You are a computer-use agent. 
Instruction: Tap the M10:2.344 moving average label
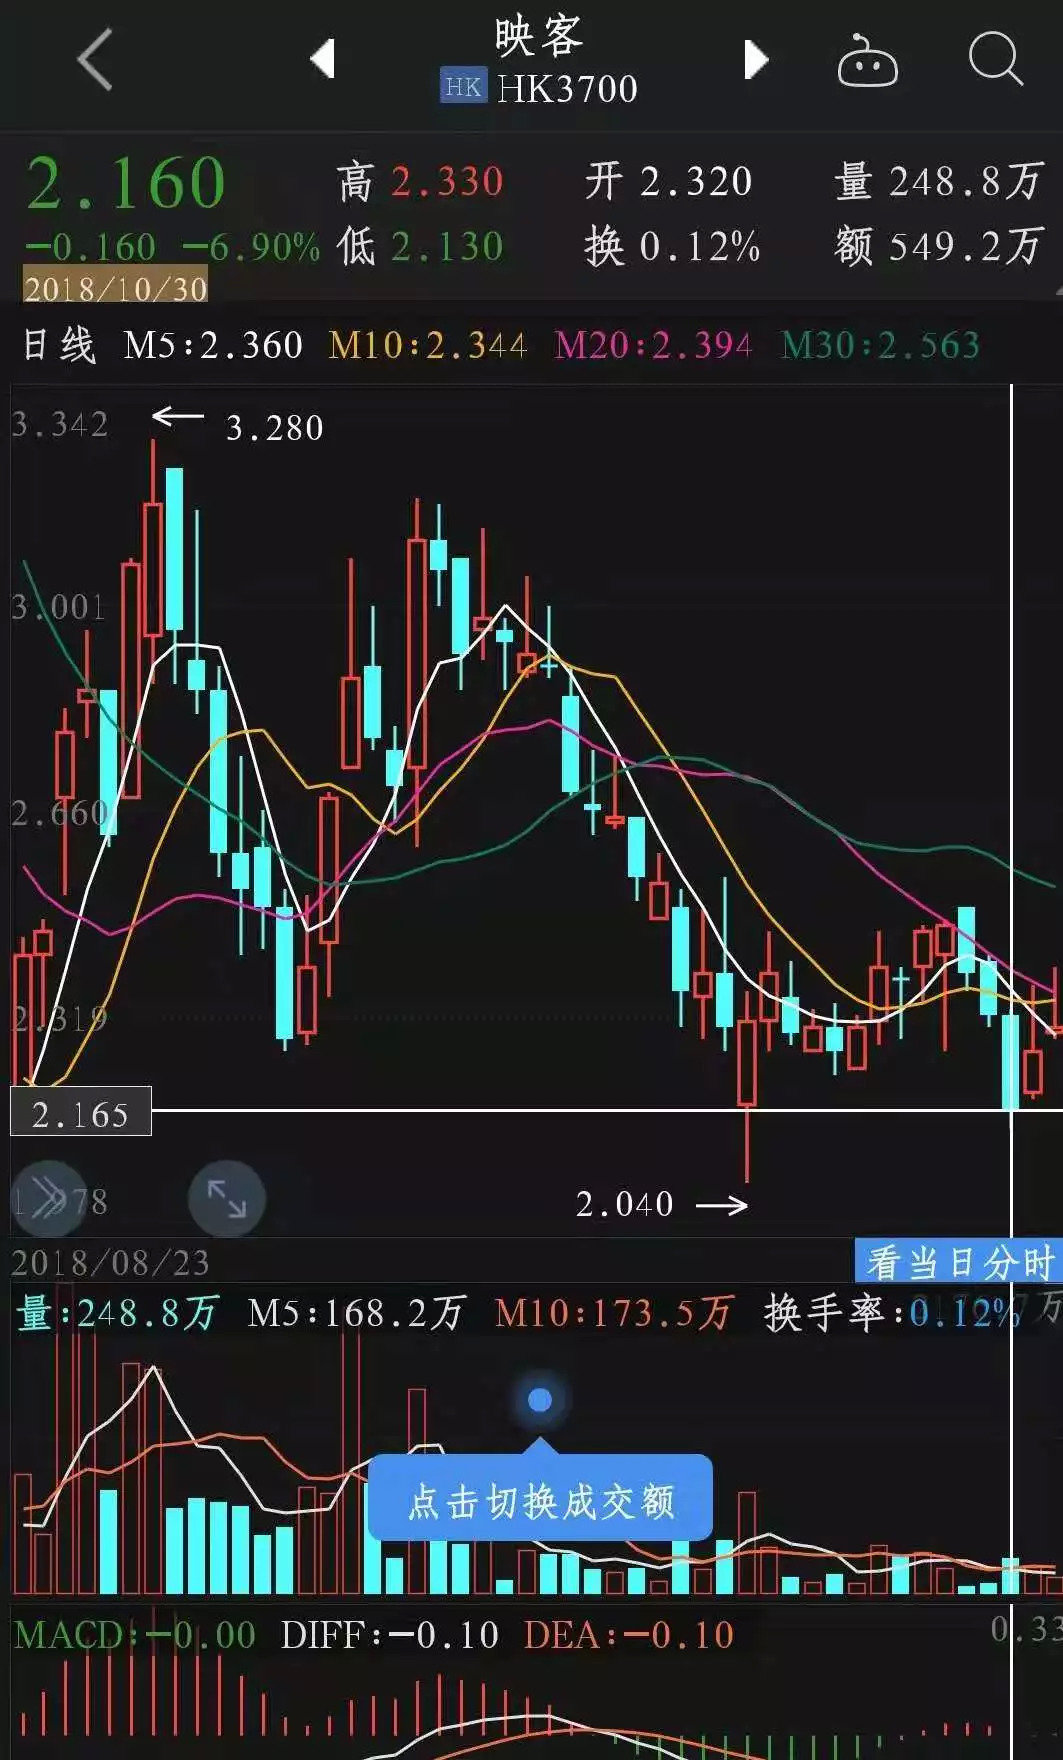click(427, 346)
